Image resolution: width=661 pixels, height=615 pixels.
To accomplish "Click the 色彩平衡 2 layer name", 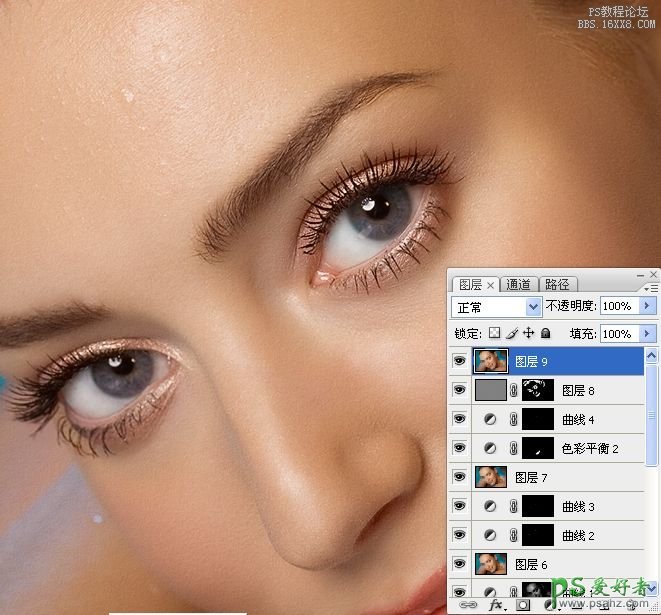I will 590,448.
